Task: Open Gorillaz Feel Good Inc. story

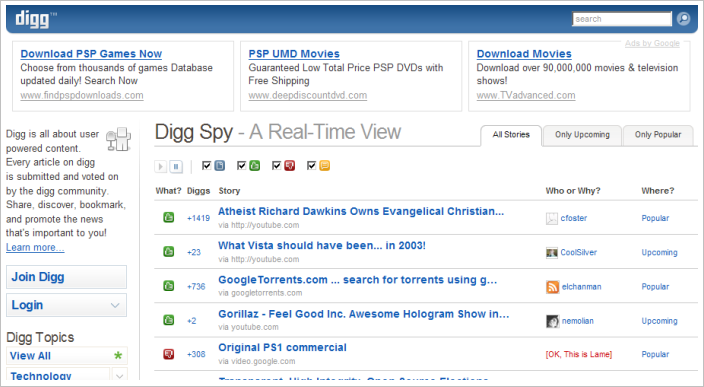Action: (x=364, y=314)
